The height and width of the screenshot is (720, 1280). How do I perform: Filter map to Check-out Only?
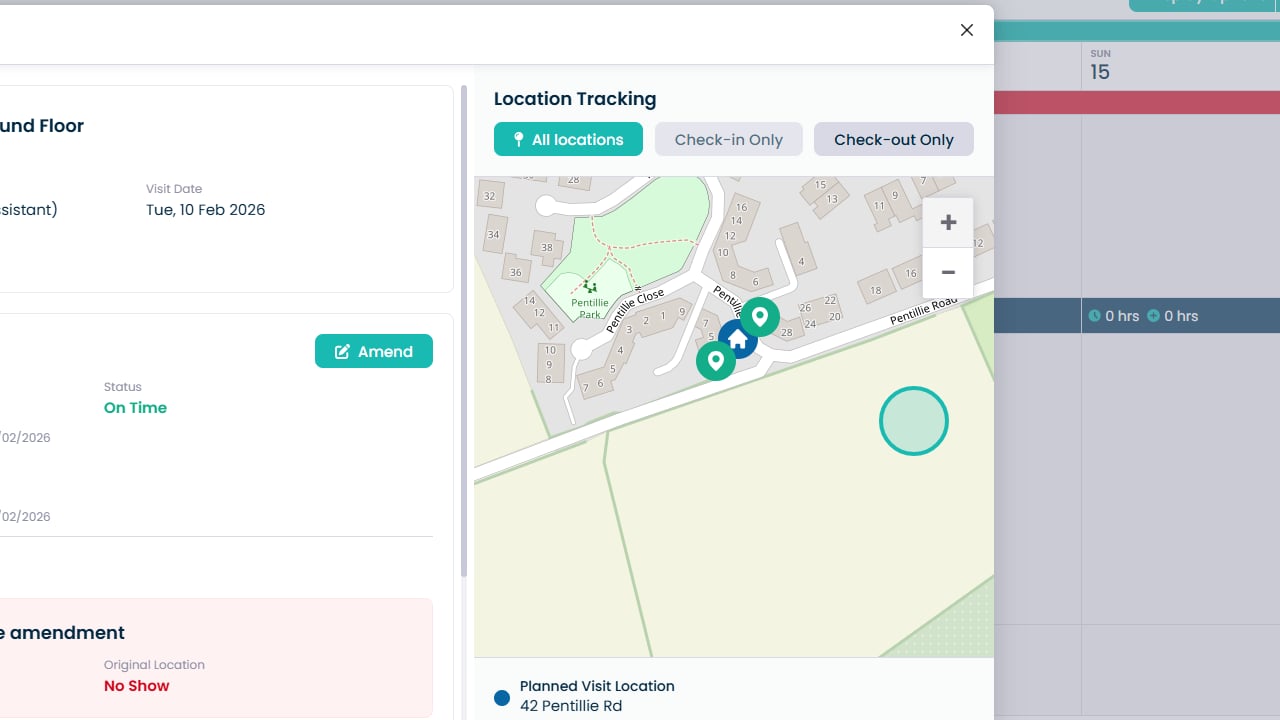tap(893, 140)
